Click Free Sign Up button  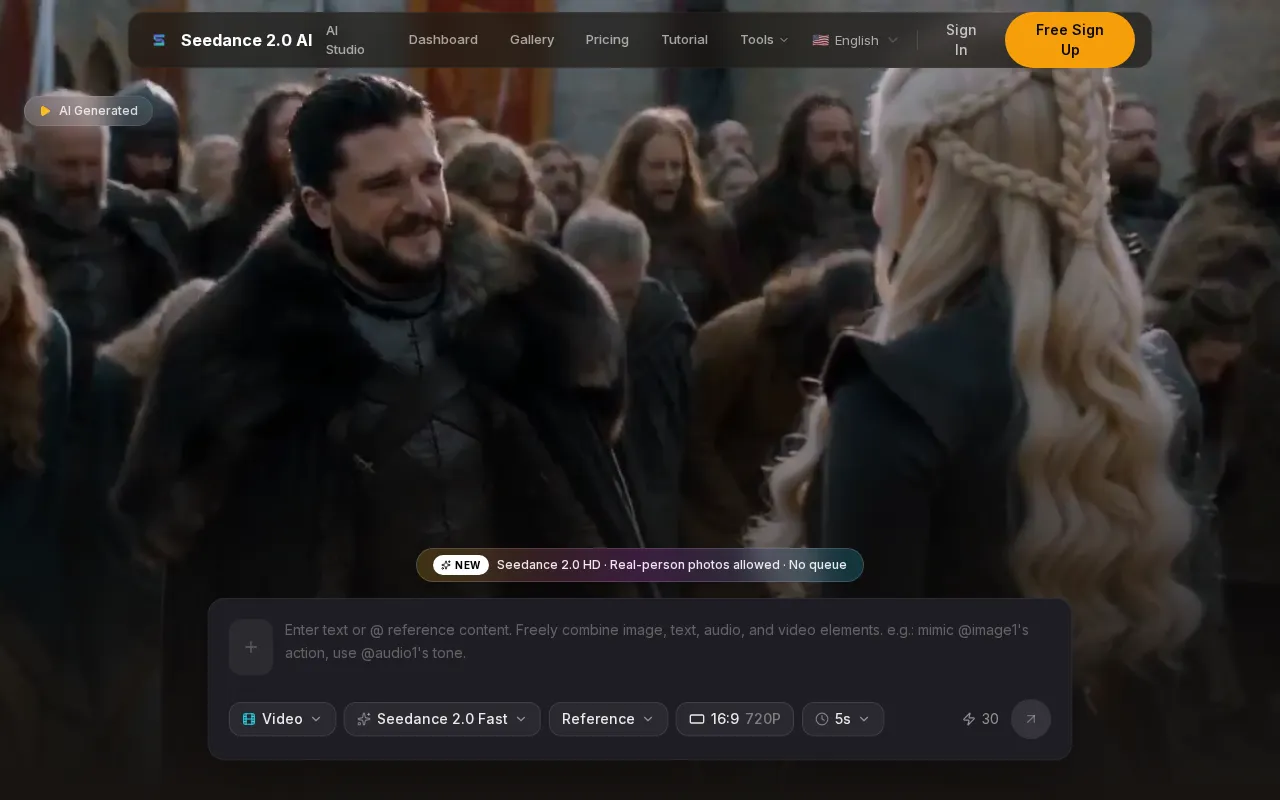coord(1070,40)
